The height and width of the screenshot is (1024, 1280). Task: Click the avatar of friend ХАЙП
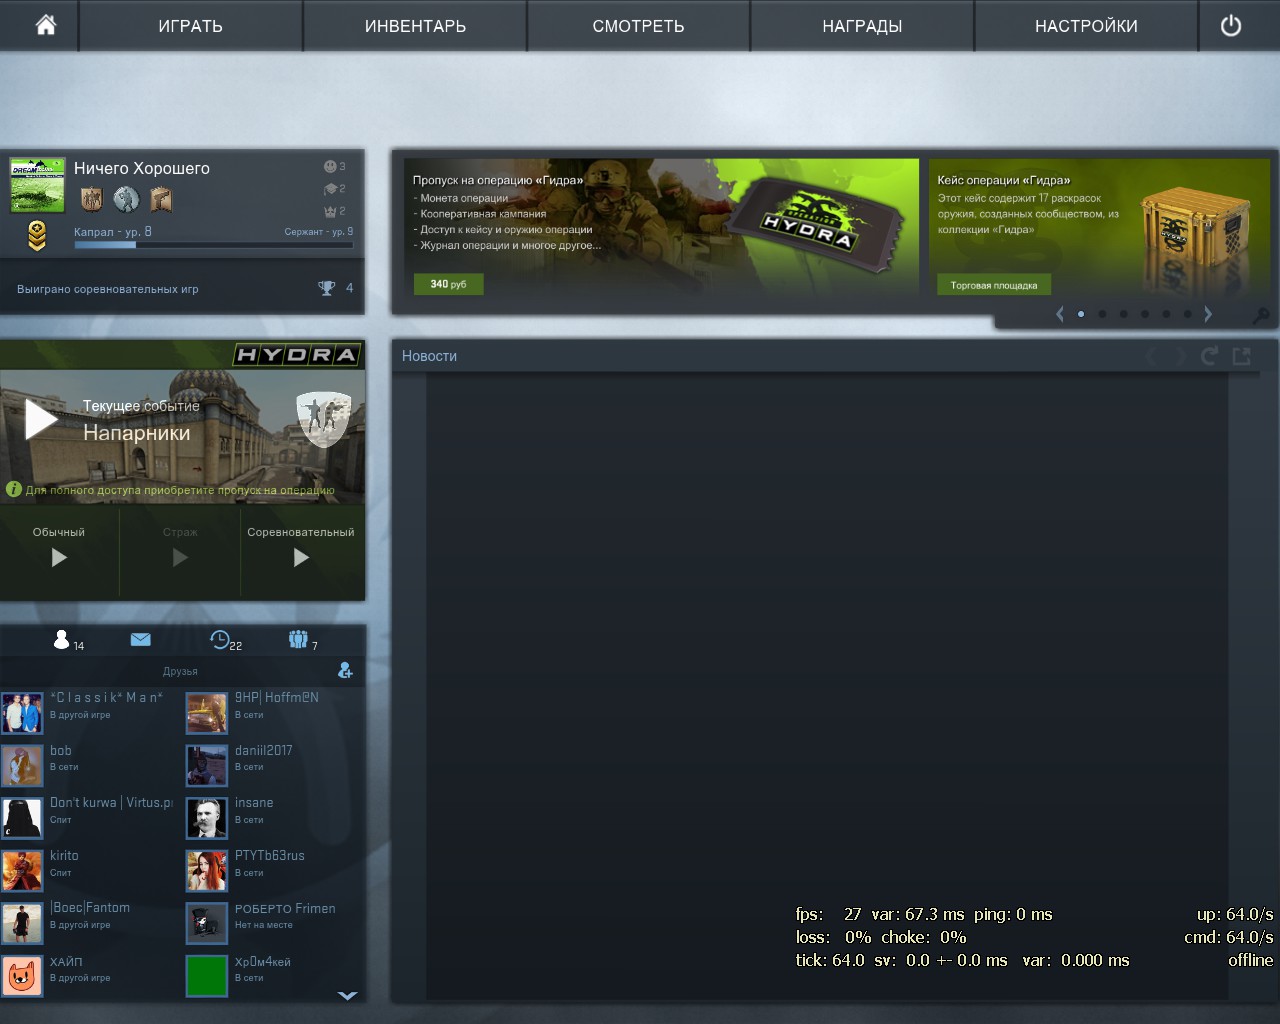(x=22, y=976)
